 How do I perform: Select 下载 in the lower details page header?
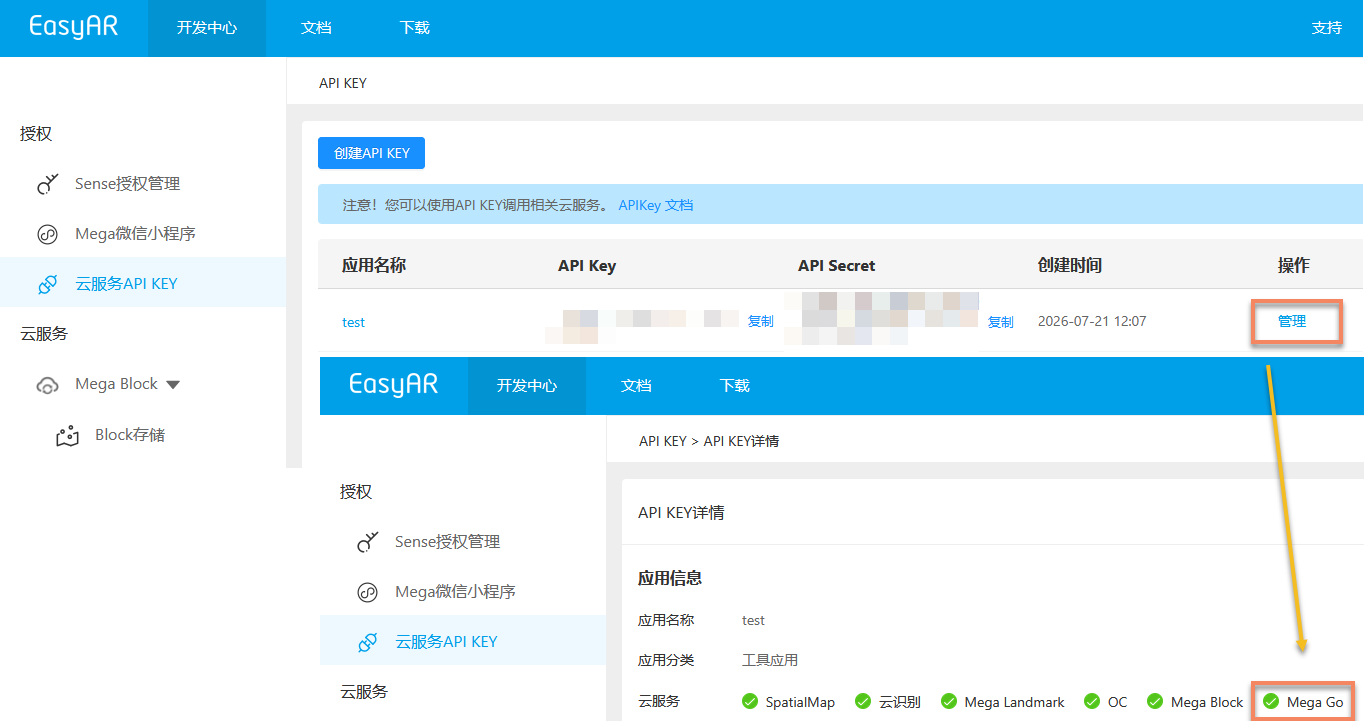point(735,386)
